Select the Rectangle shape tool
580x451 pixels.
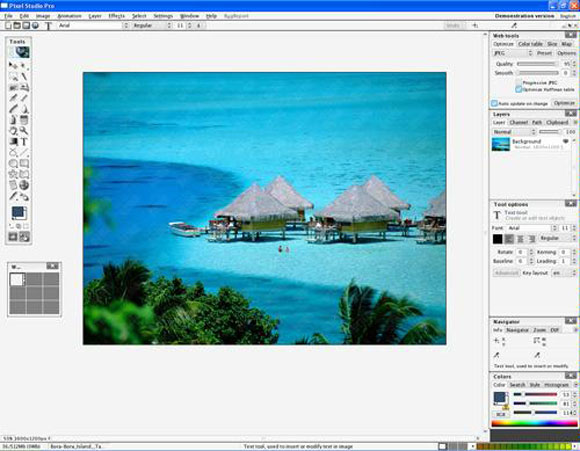click(x=24, y=164)
